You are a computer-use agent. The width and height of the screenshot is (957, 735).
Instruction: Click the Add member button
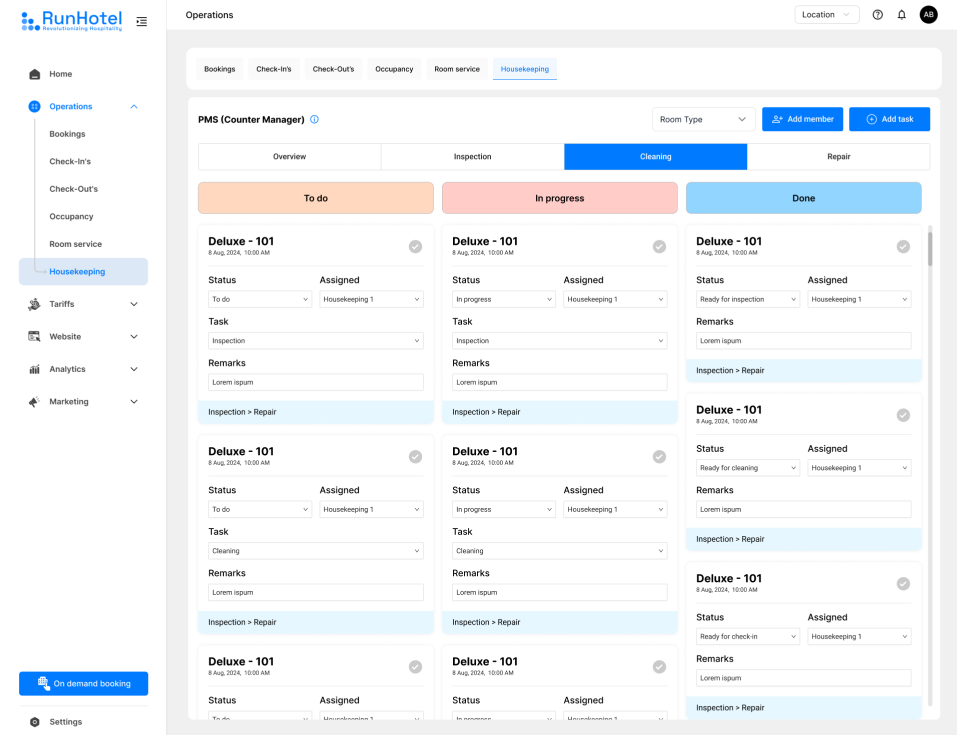click(803, 119)
